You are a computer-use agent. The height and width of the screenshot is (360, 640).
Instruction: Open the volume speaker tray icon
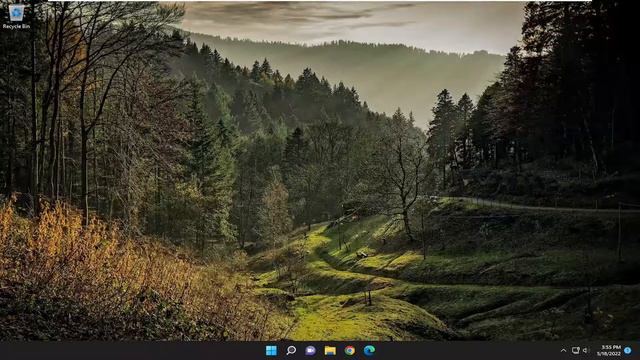click(x=586, y=350)
